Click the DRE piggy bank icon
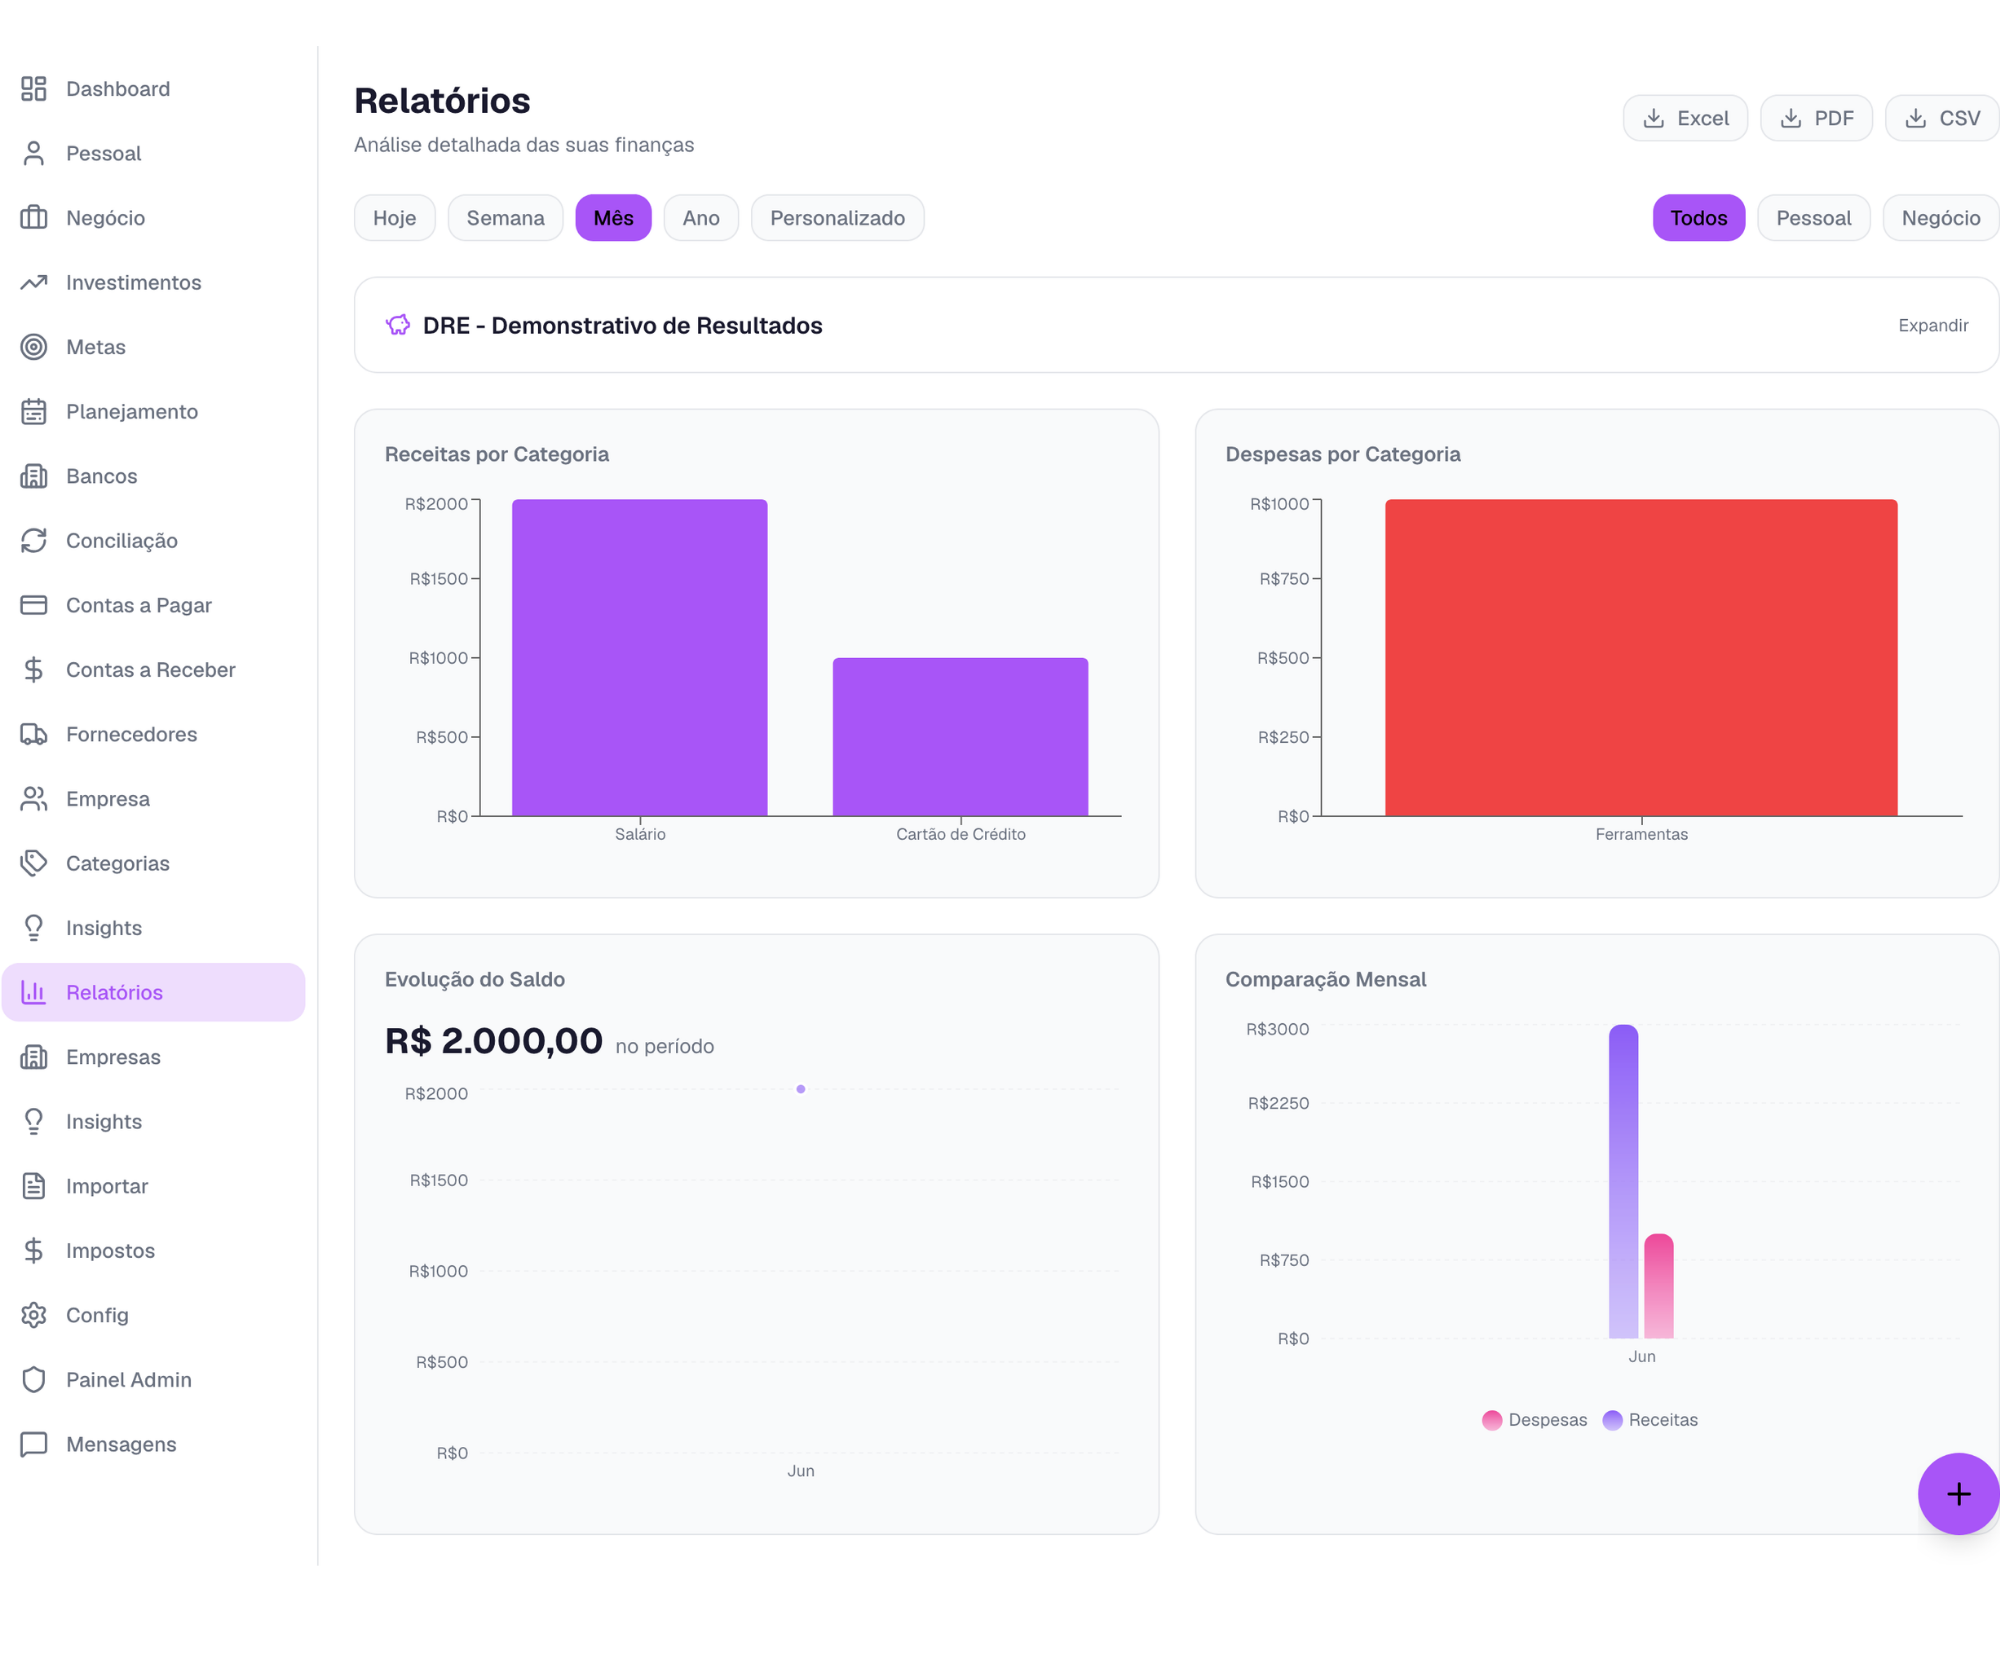The height and width of the screenshot is (1680, 2000). [x=398, y=325]
